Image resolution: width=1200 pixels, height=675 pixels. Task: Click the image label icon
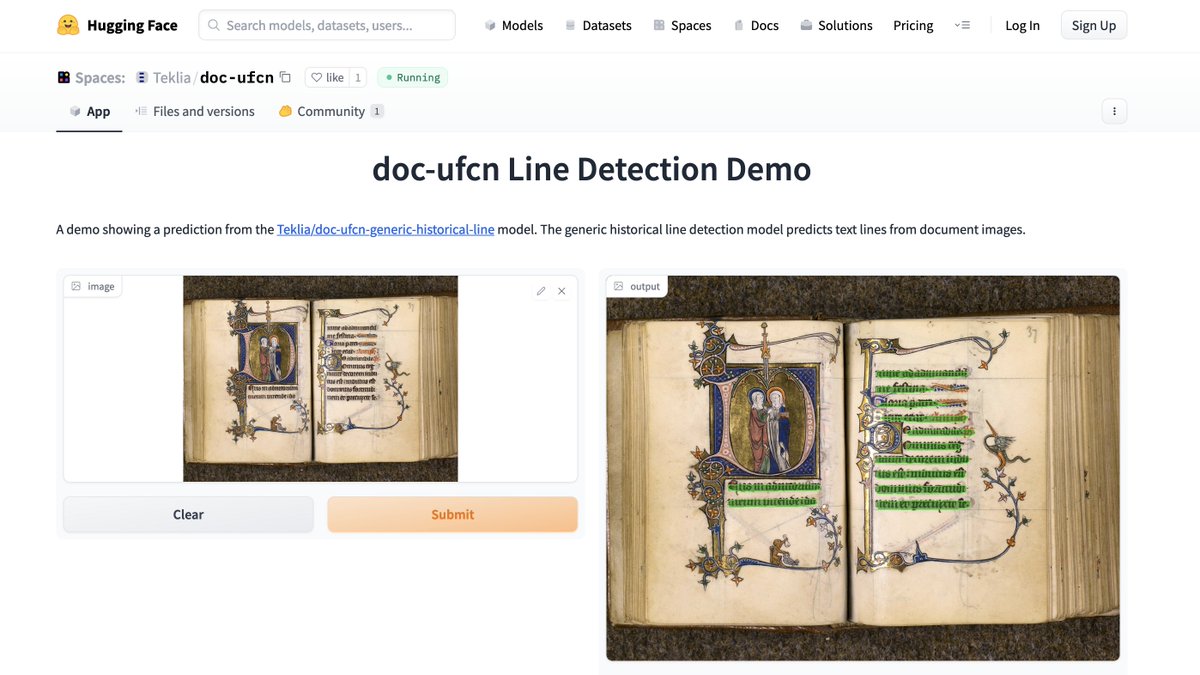pyautogui.click(x=76, y=286)
